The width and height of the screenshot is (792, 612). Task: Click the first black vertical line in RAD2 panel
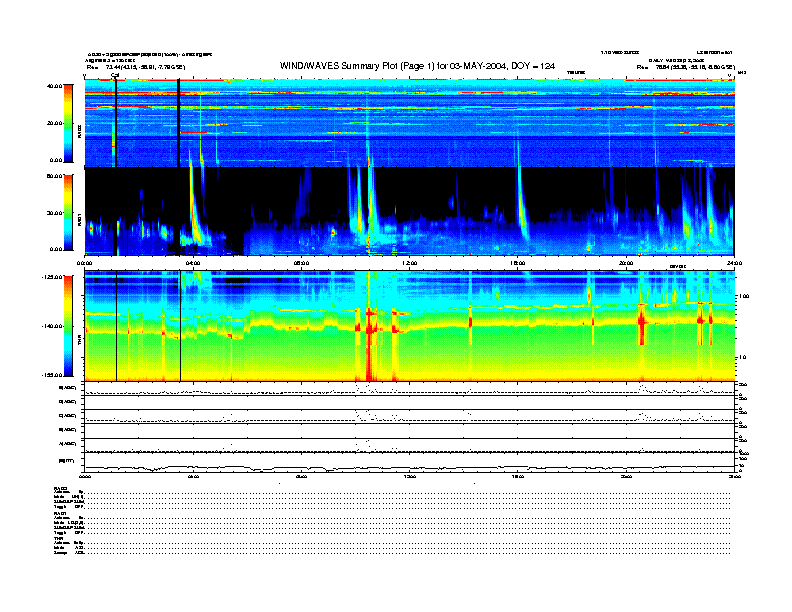[116, 120]
